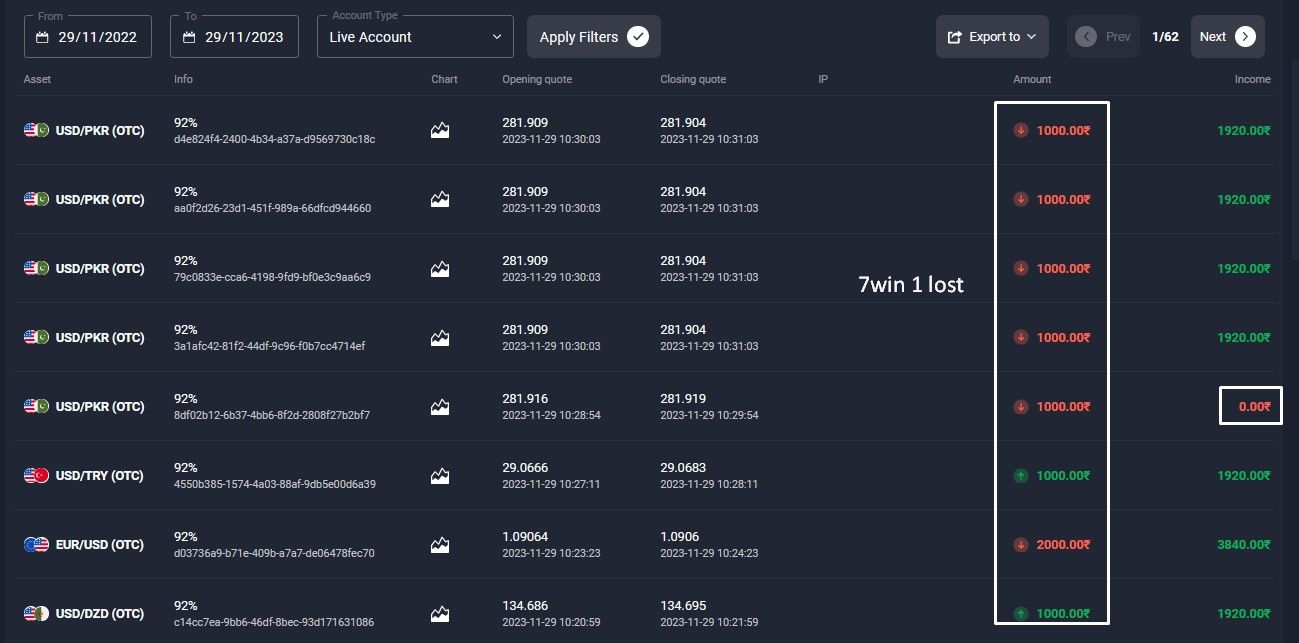Click the To date calendar icon

click(188, 37)
